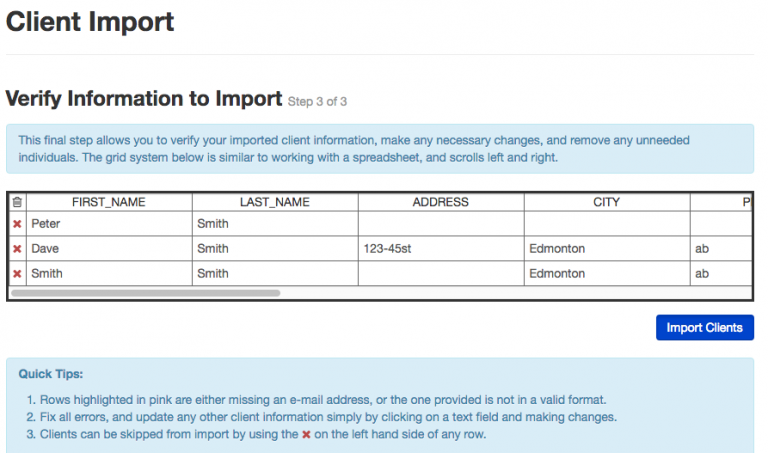Remove Peter Smith row with red X
The image size is (768, 453).
(17, 224)
